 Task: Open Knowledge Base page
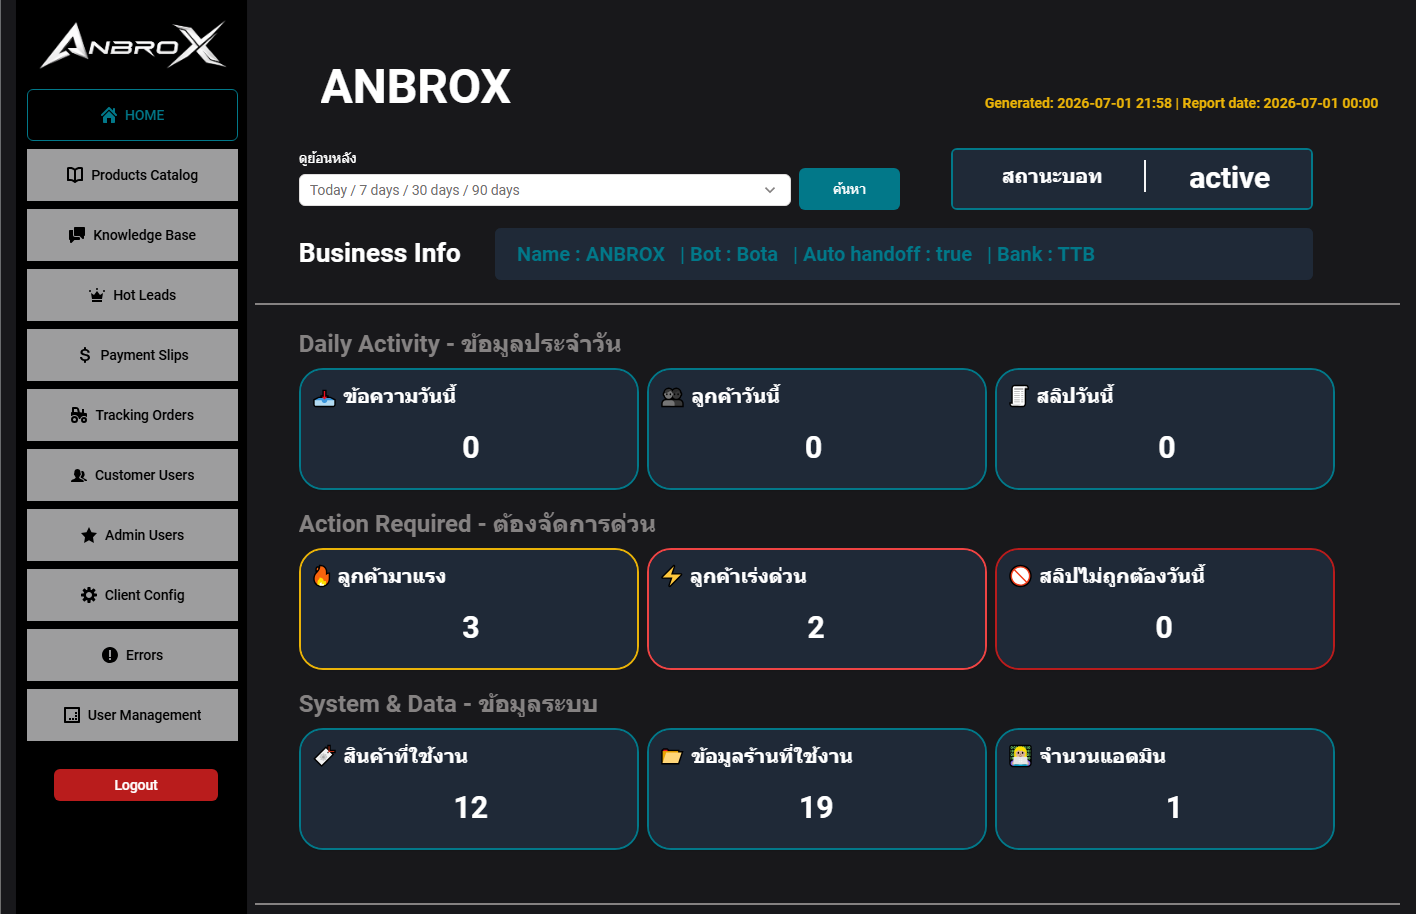tap(132, 235)
